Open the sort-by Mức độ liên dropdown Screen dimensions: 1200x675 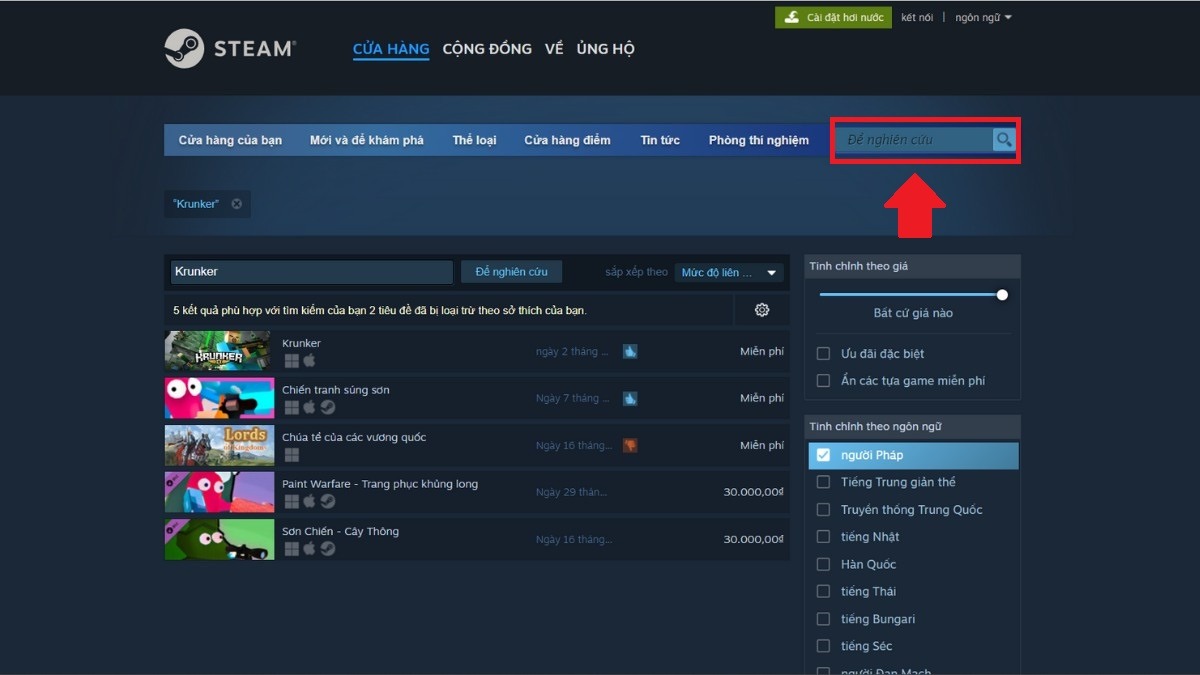(729, 272)
